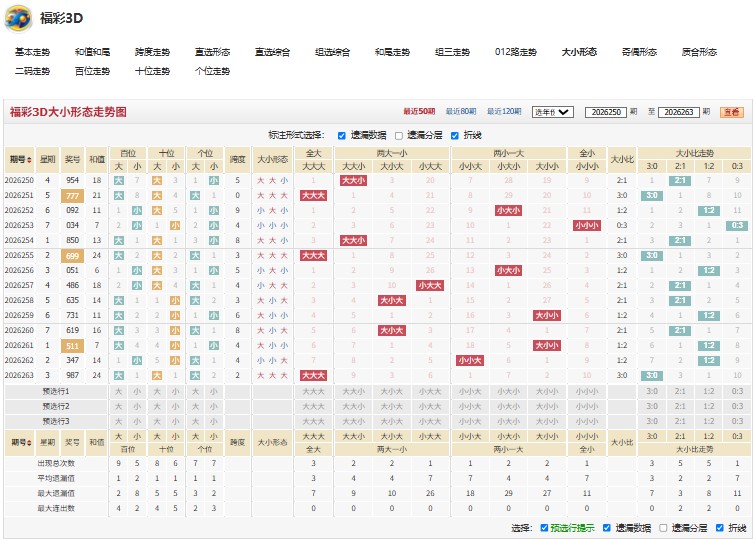Viewport: 755px width, 539px height.
Task: Go to 012路走势 chart
Action: (x=516, y=52)
